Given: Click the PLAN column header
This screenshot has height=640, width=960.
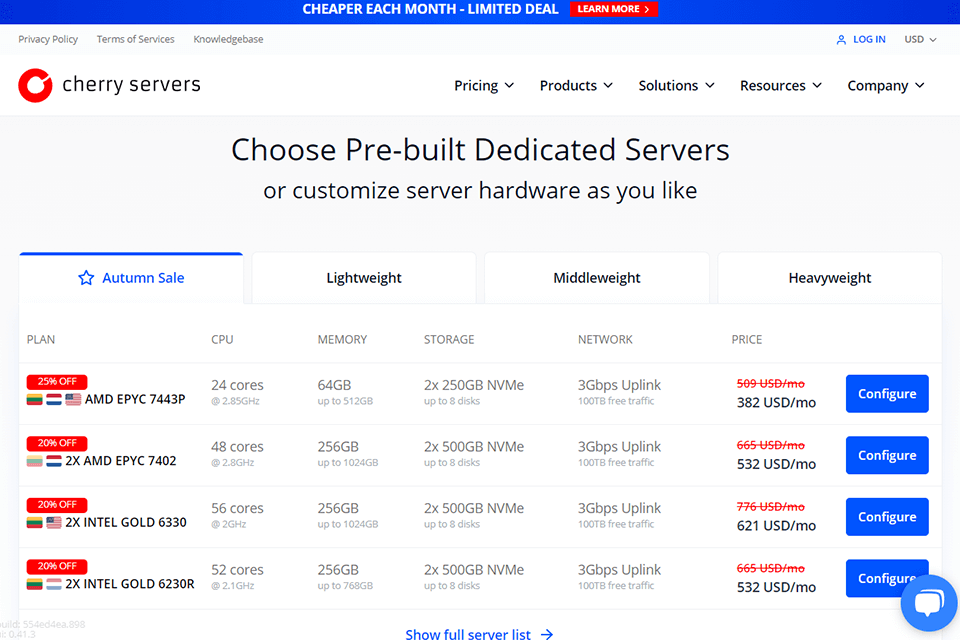Looking at the screenshot, I should pyautogui.click(x=40, y=340).
